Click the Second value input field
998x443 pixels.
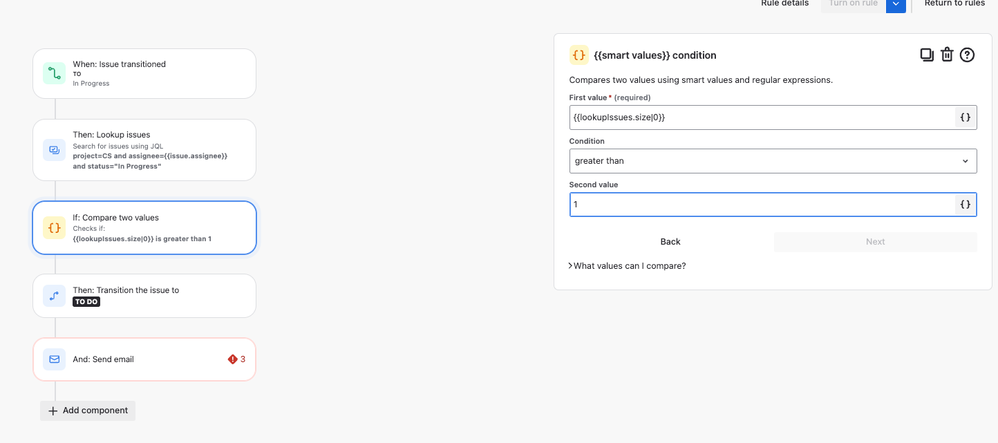[762, 204]
